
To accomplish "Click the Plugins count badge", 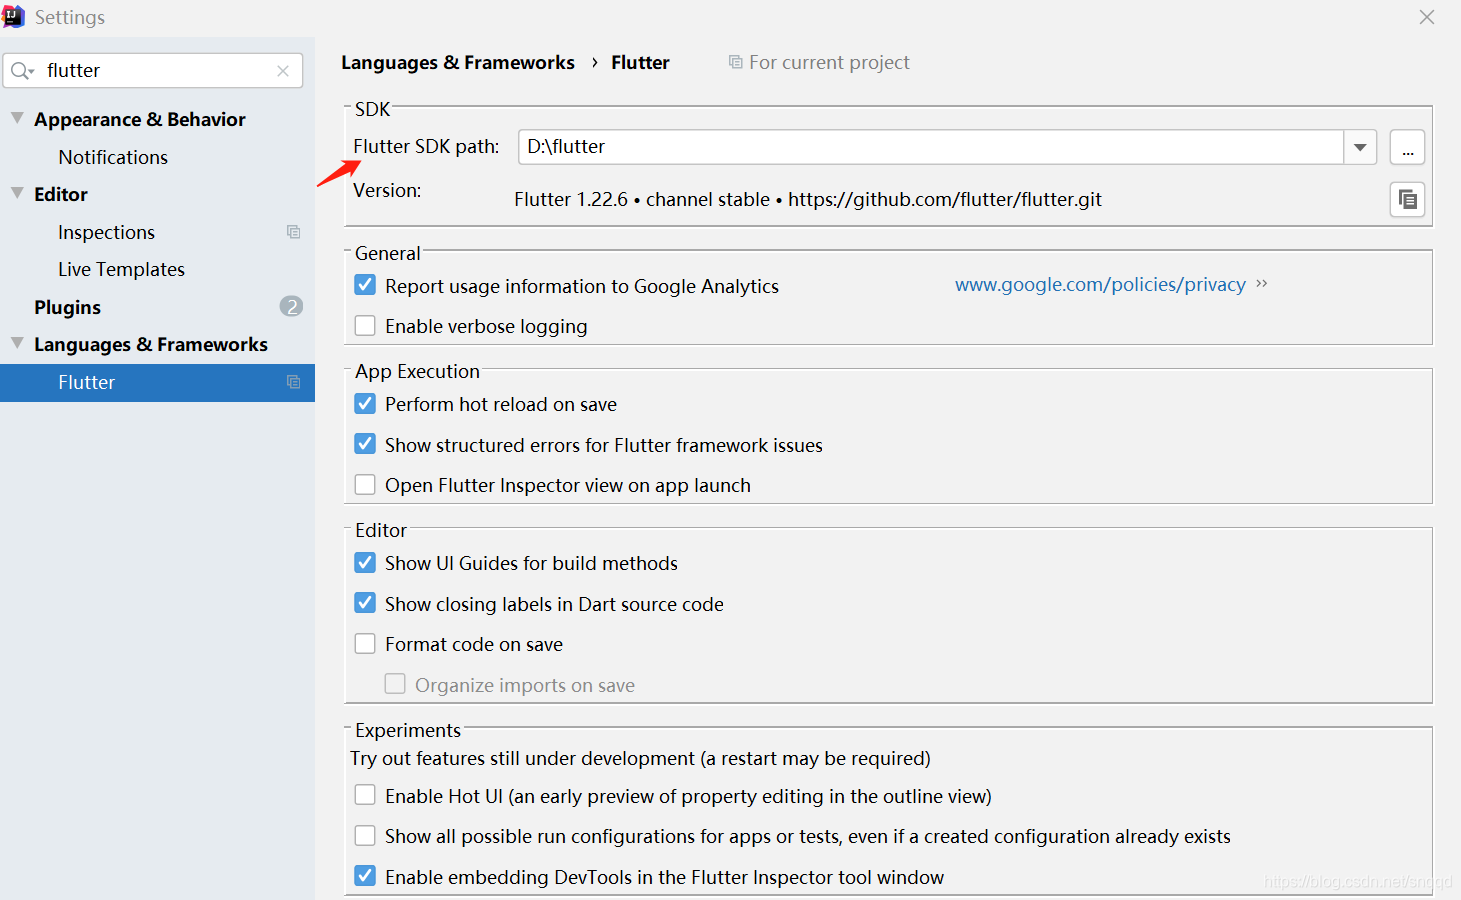I will pyautogui.click(x=291, y=306).
